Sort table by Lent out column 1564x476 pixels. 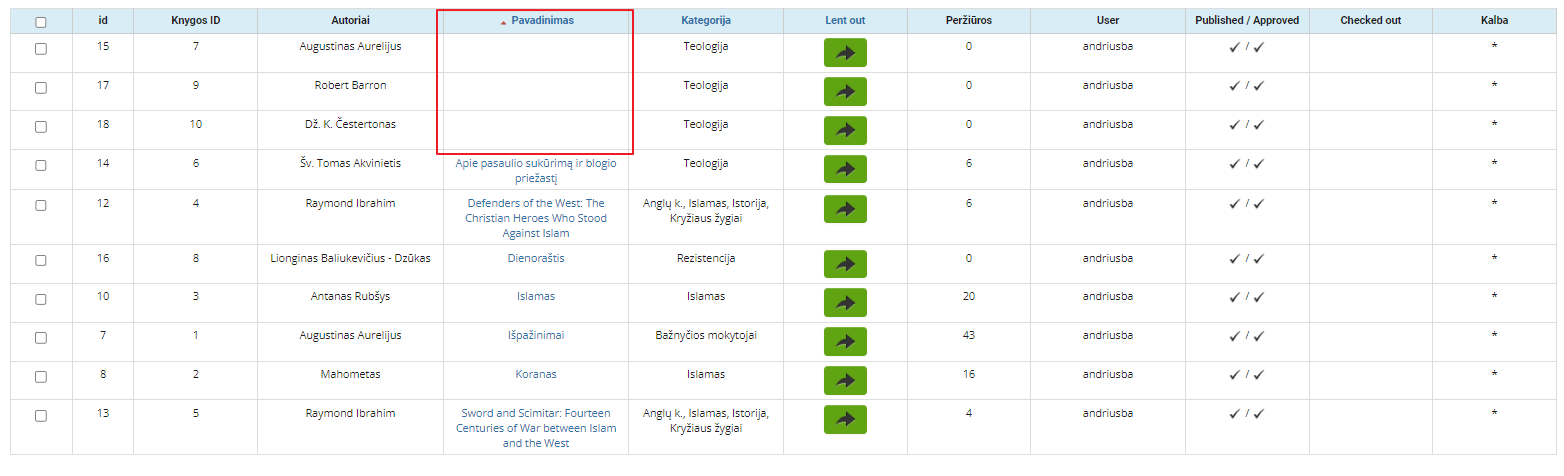coord(845,20)
